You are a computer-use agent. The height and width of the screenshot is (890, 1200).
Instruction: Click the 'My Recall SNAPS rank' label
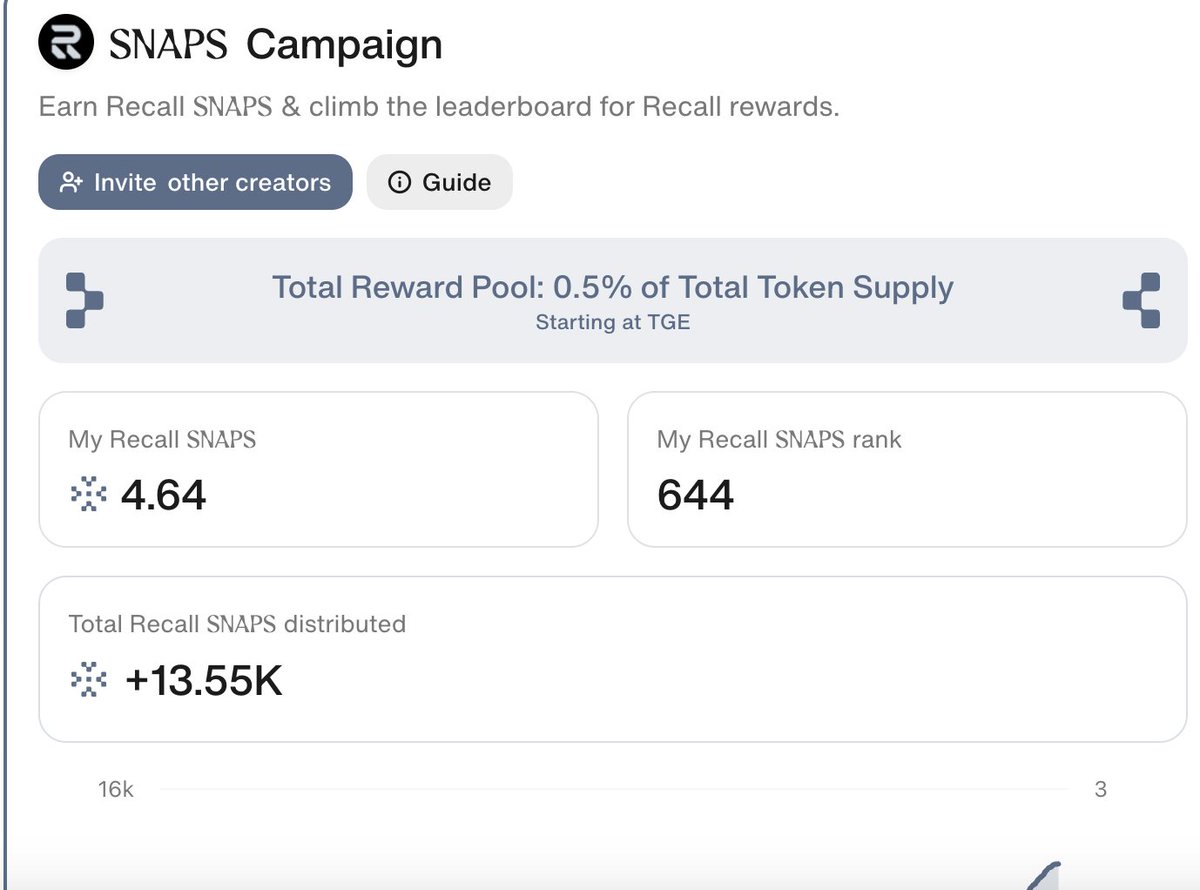[779, 439]
